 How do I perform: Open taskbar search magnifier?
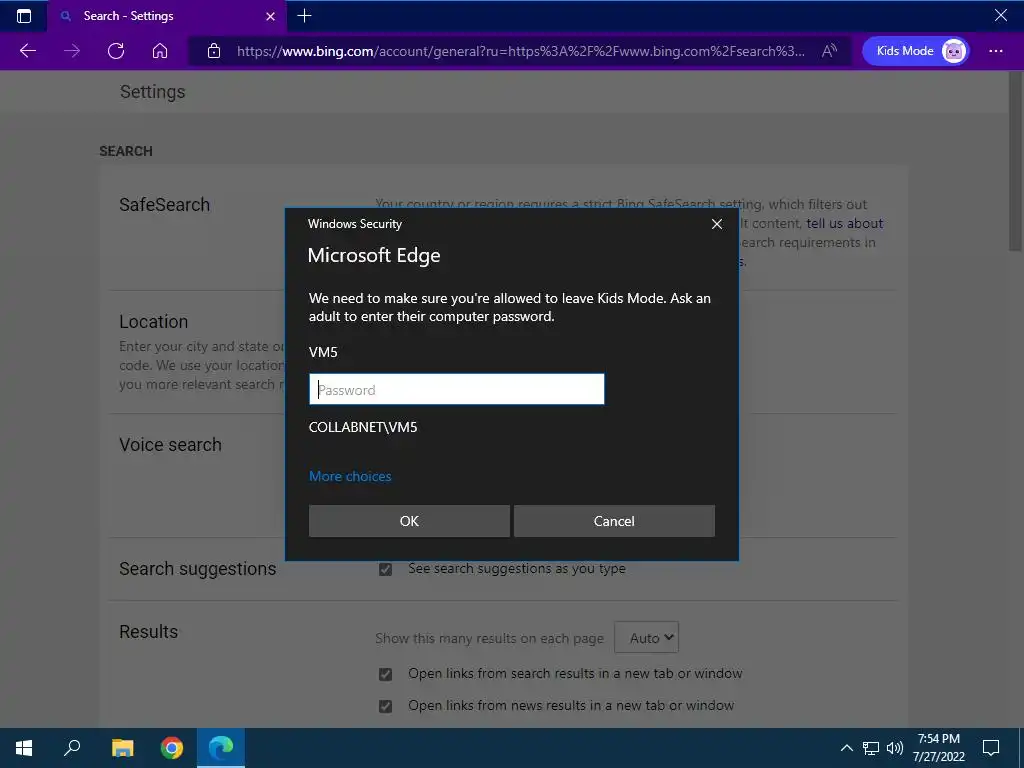click(x=72, y=748)
